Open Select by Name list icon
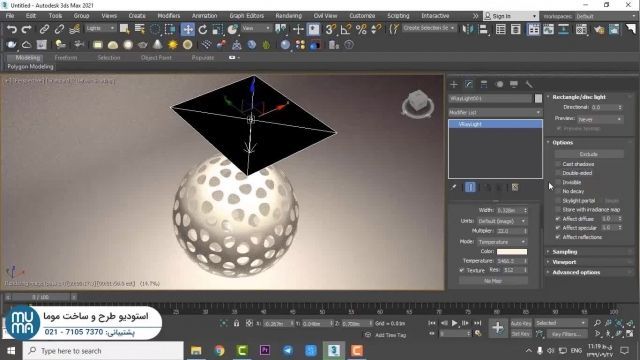The image size is (640, 360). pos(140,29)
